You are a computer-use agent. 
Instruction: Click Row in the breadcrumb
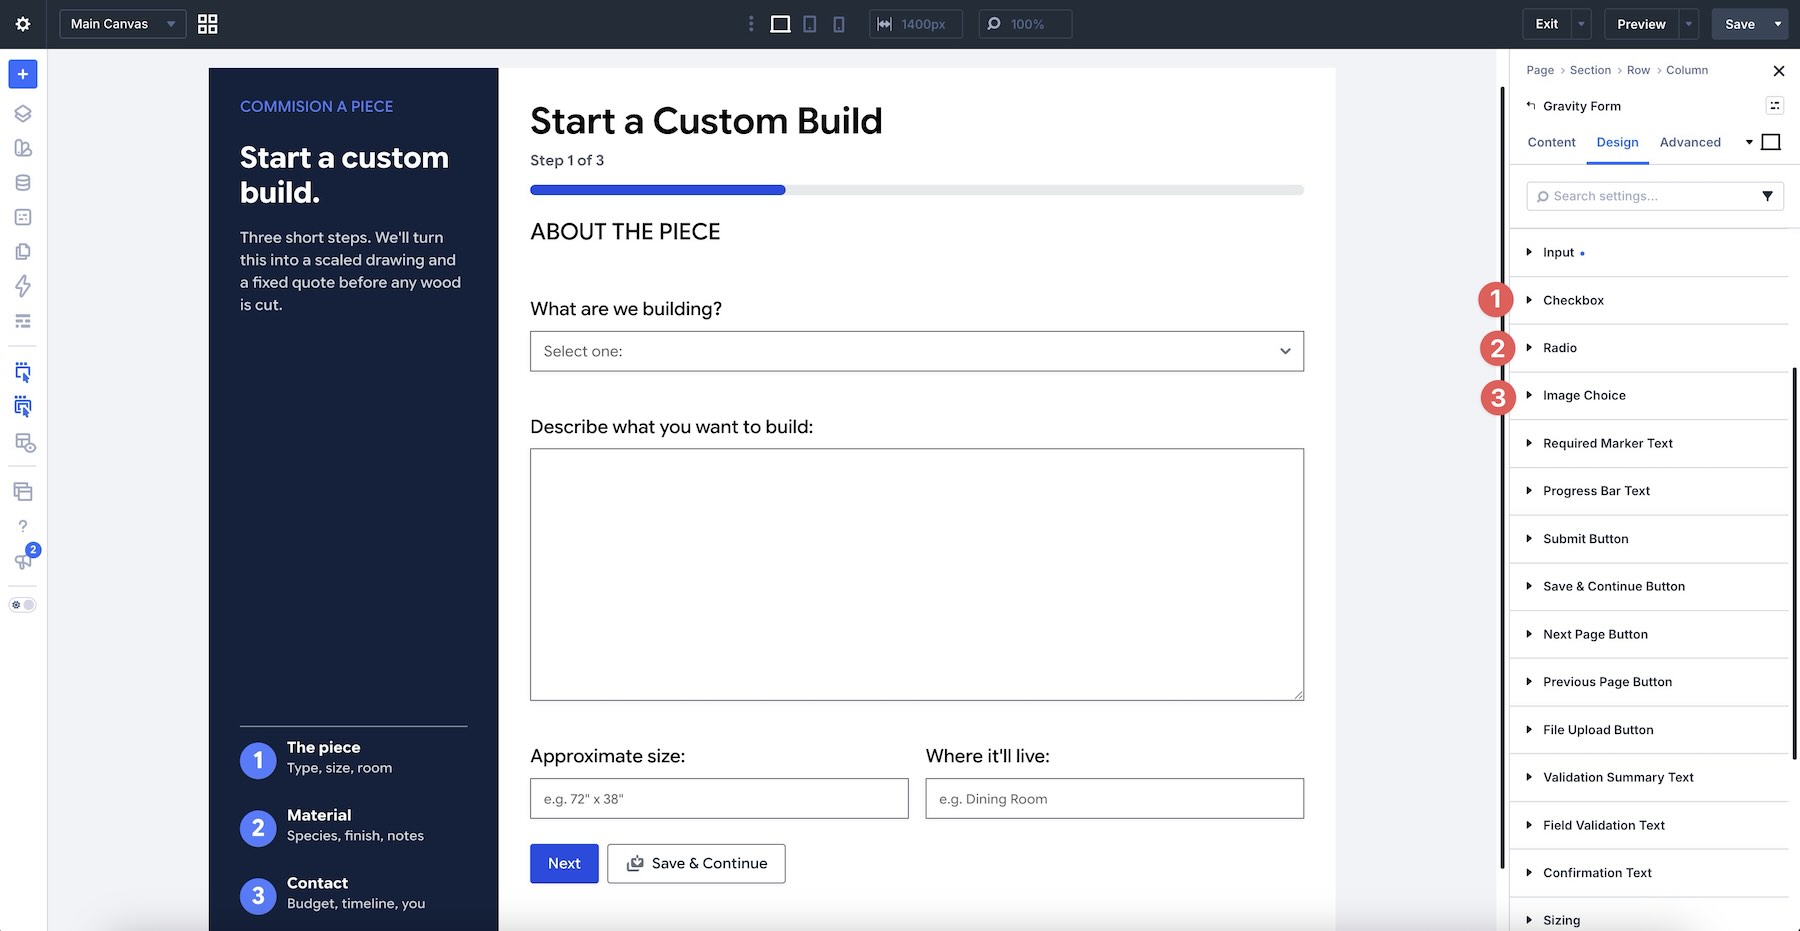[1638, 70]
